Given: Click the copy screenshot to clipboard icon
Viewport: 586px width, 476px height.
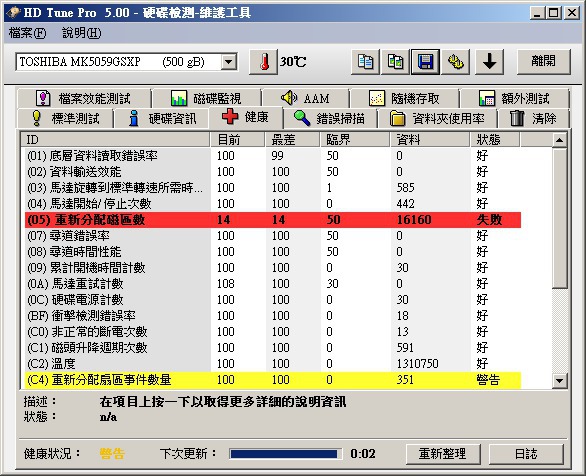Looking at the screenshot, I should (395, 62).
